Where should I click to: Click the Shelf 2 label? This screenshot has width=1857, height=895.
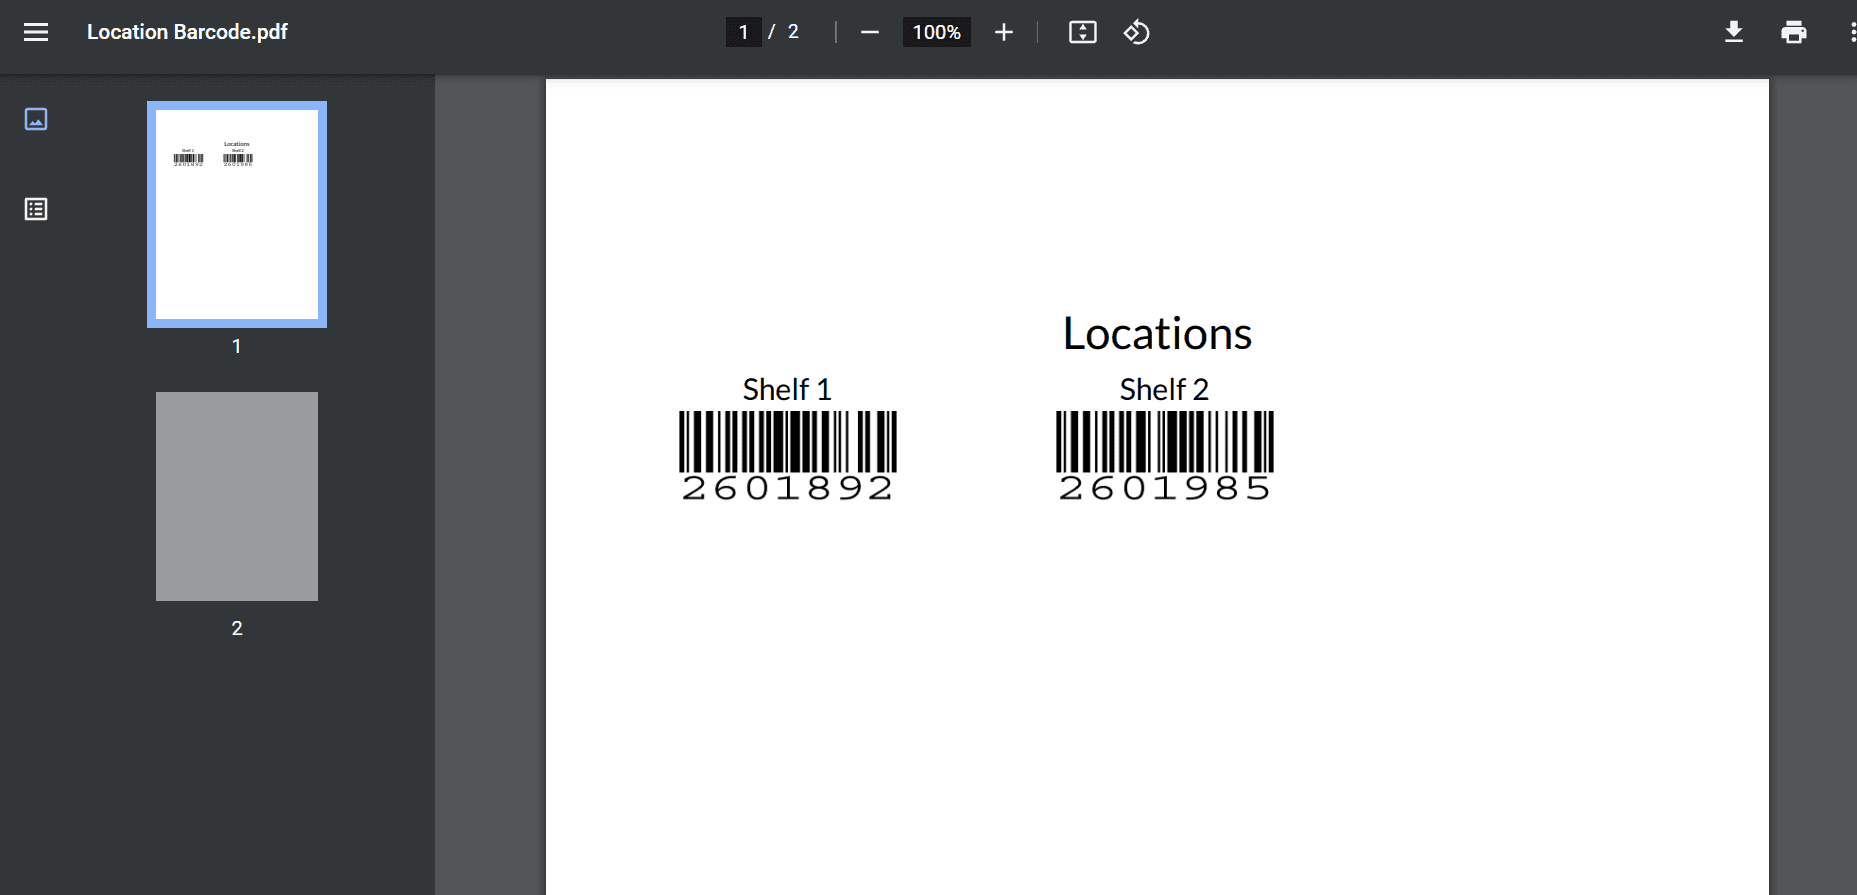tap(1164, 389)
